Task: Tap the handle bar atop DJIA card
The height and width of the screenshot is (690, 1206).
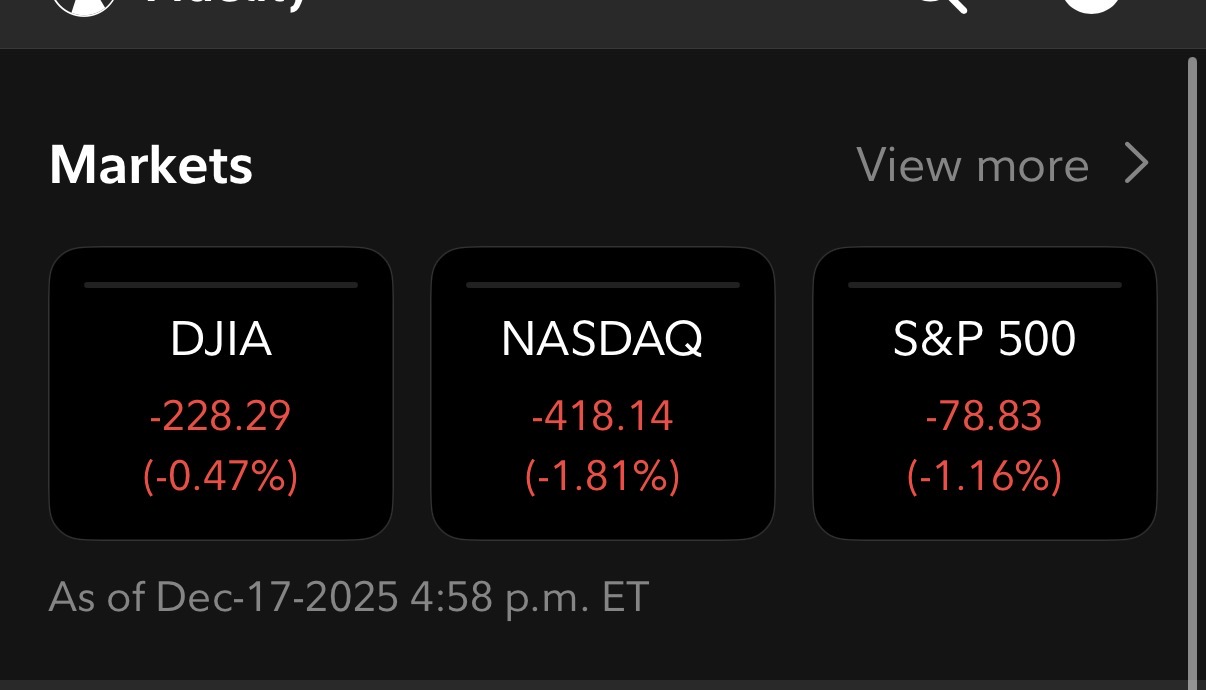Action: pos(221,285)
